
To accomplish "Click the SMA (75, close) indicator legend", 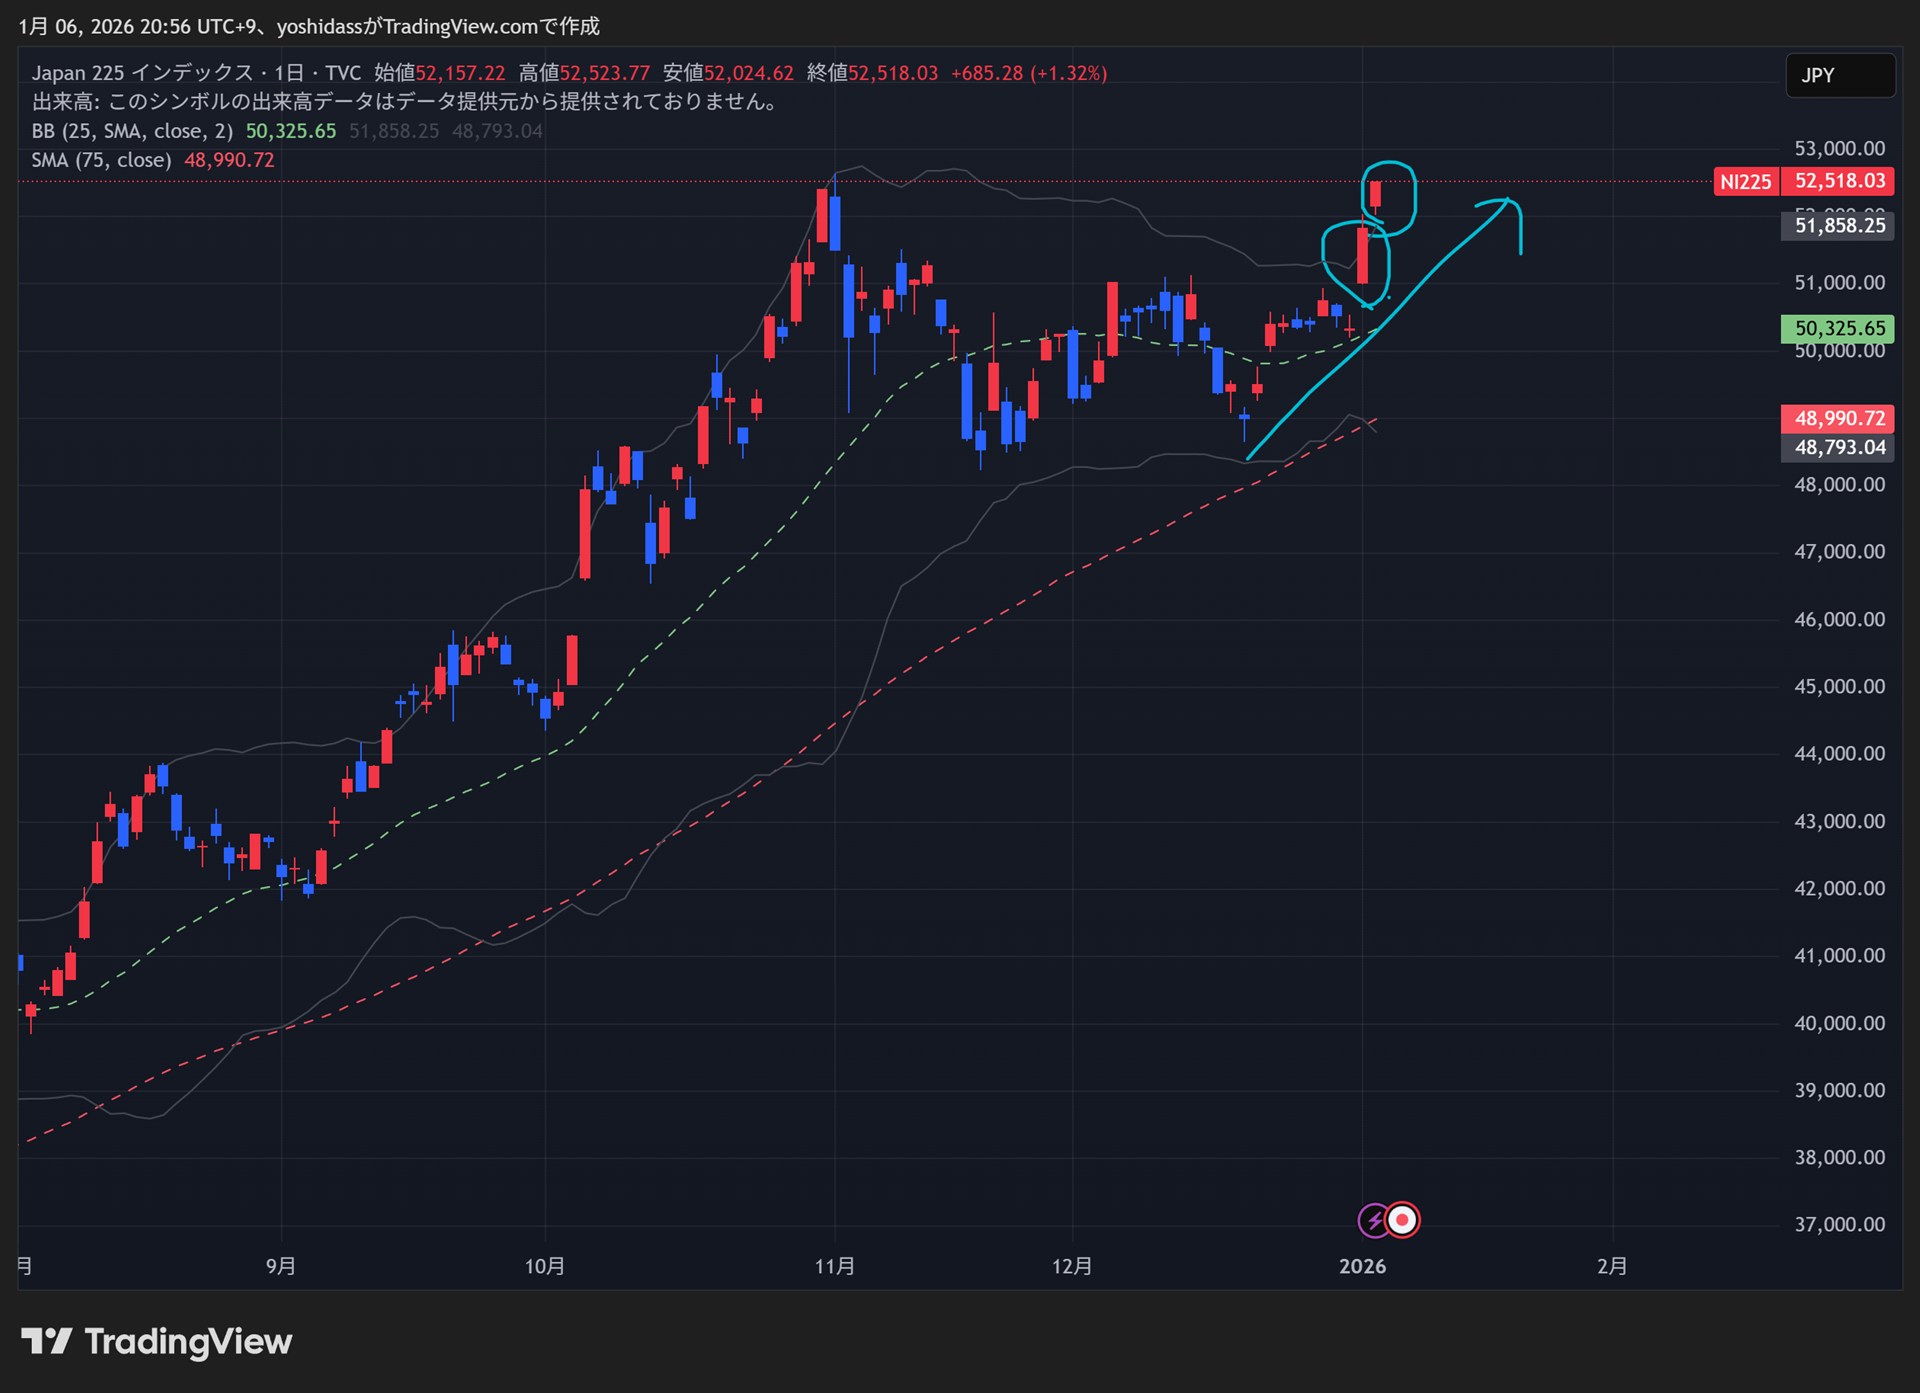I will point(100,160).
